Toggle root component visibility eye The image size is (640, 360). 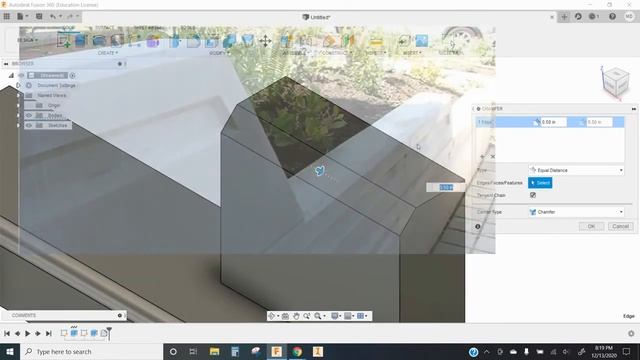tap(22, 76)
